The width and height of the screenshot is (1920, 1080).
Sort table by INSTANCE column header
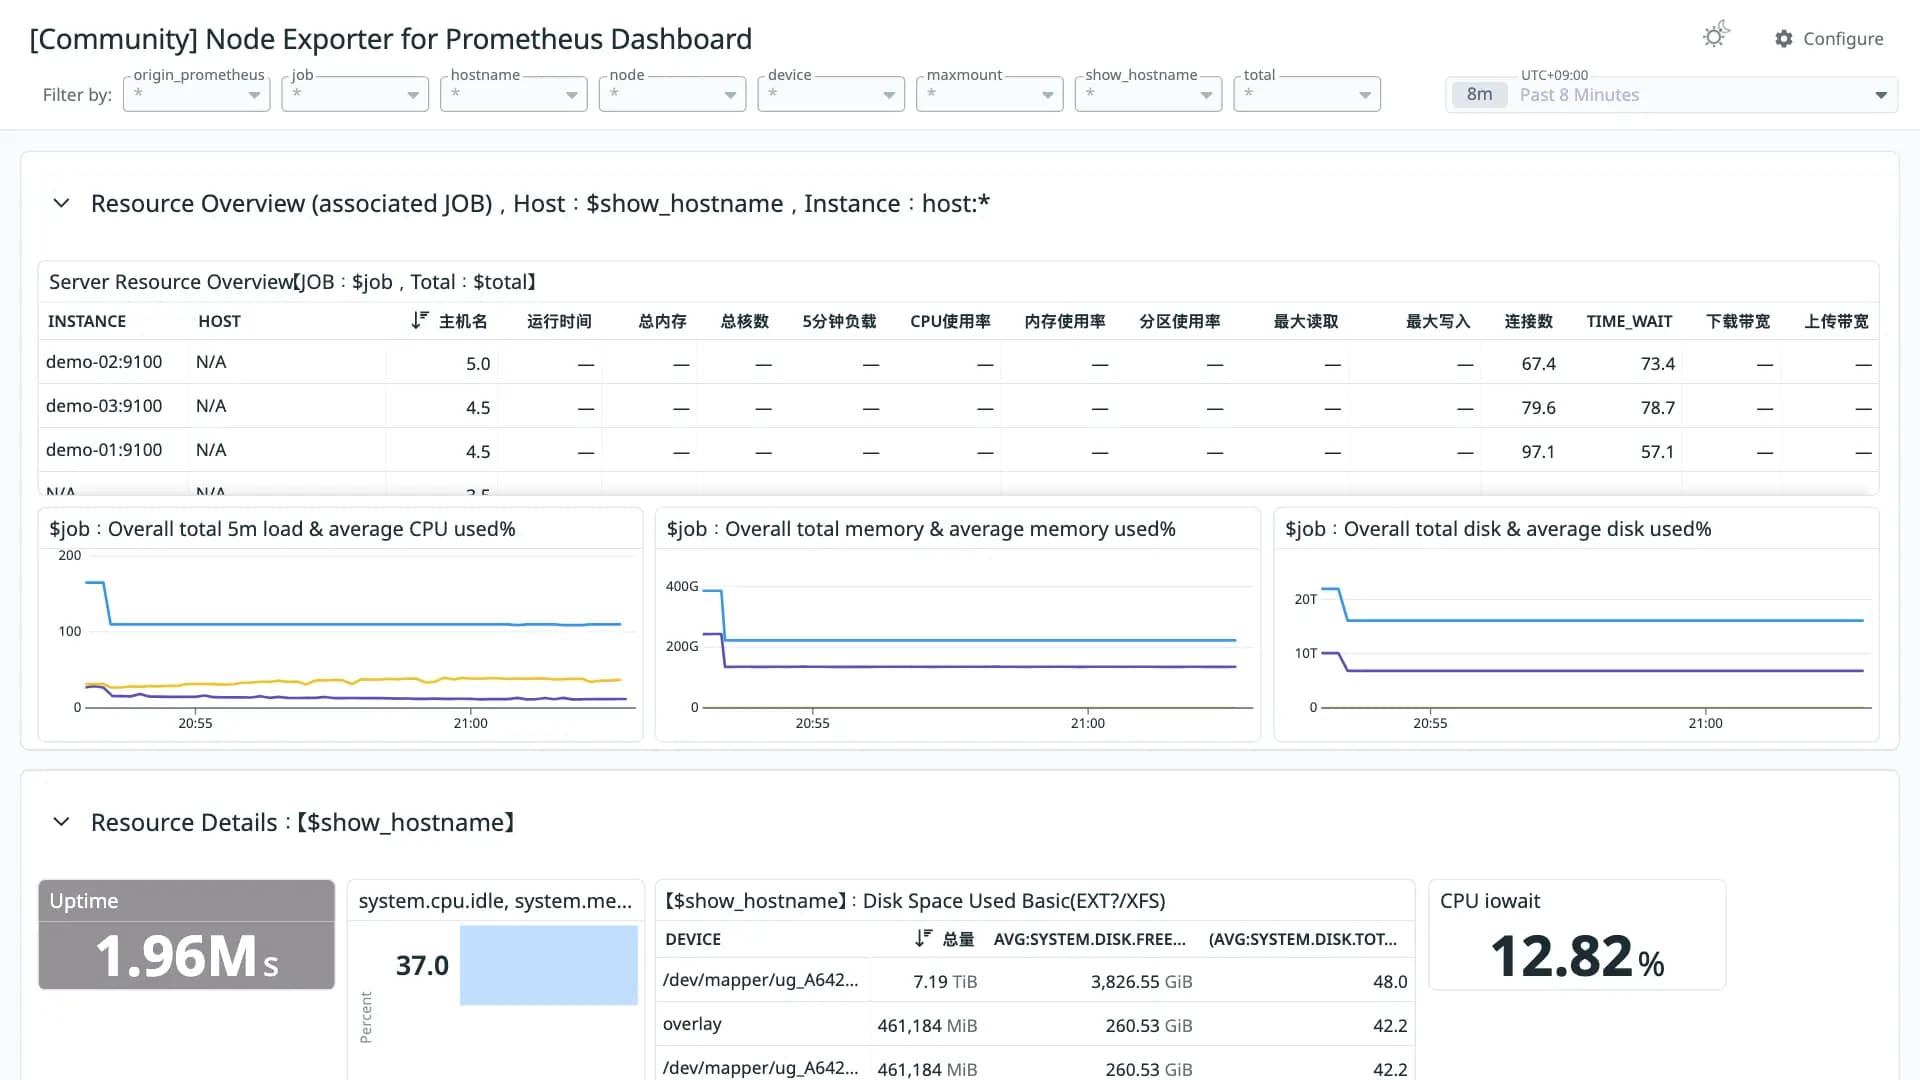tap(87, 321)
